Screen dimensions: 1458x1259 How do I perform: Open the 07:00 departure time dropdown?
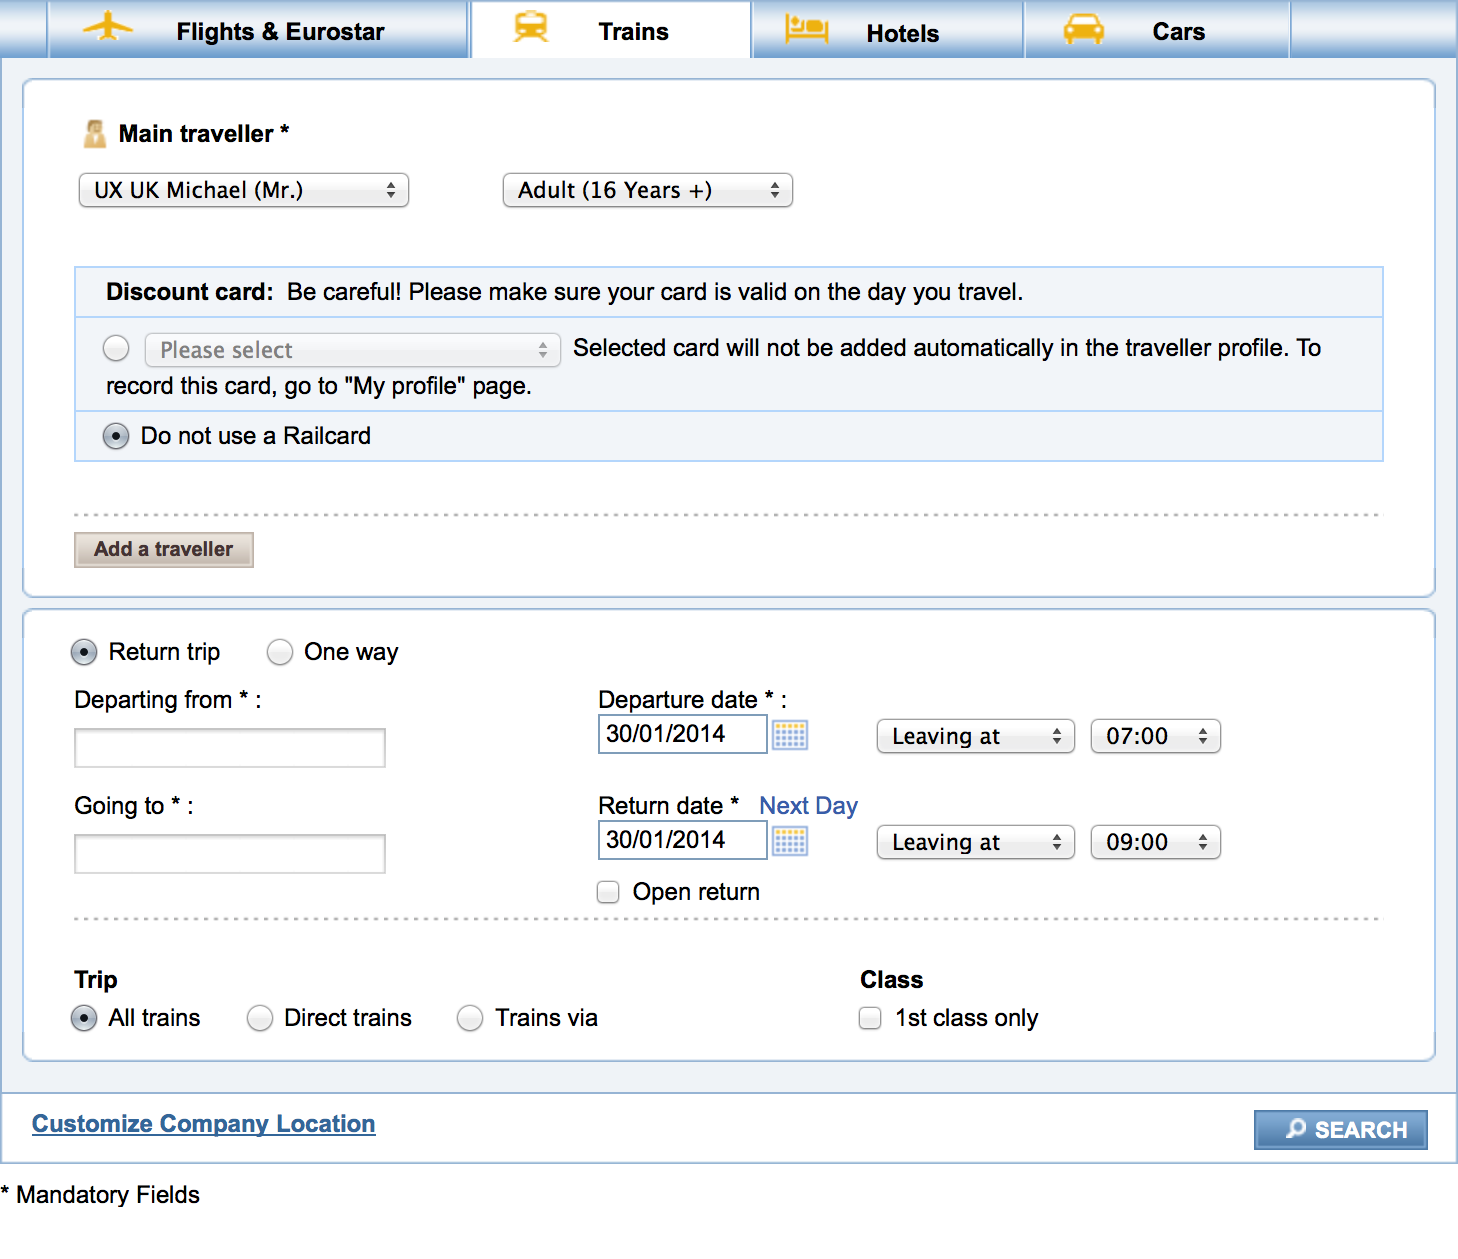[1155, 736]
